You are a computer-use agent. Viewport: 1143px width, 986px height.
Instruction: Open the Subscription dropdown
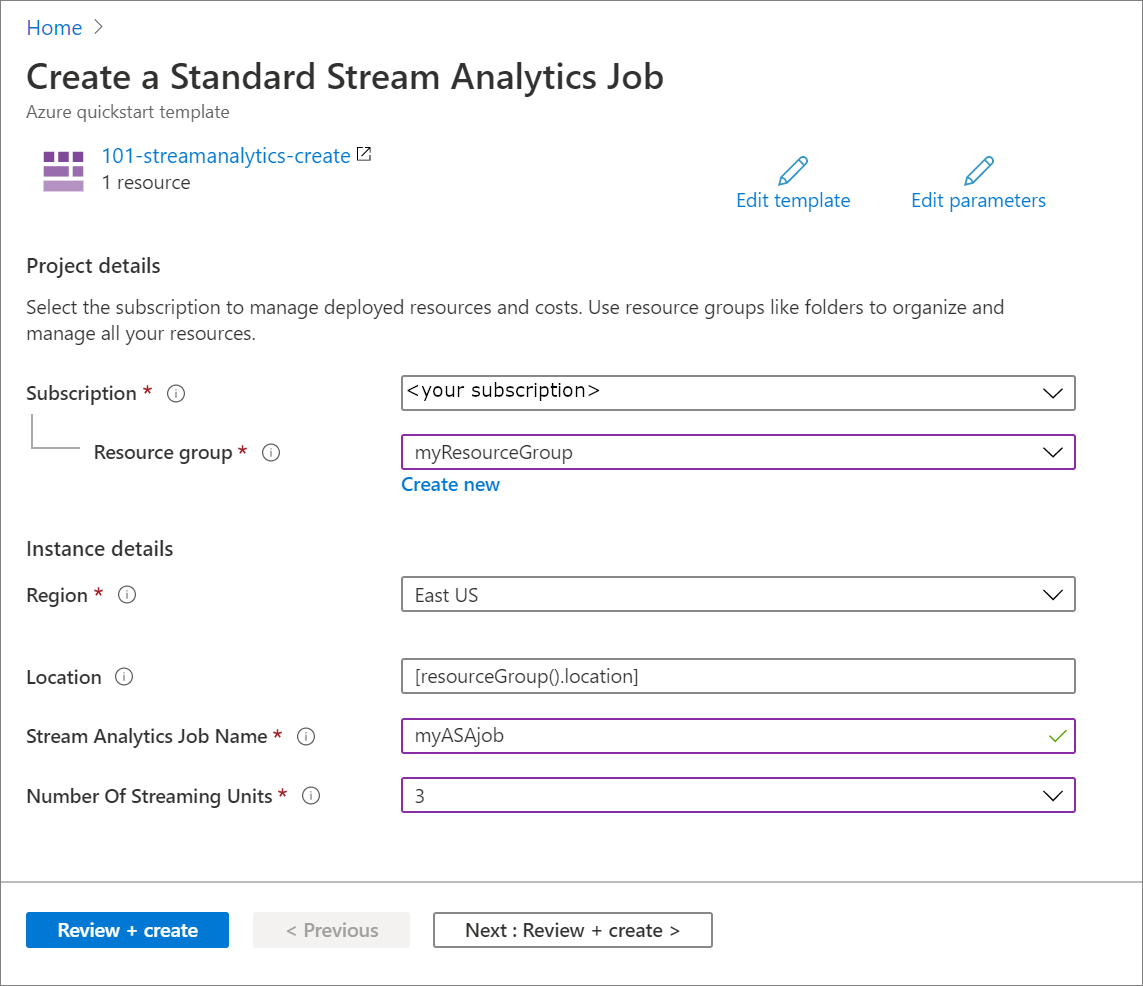pos(1052,393)
